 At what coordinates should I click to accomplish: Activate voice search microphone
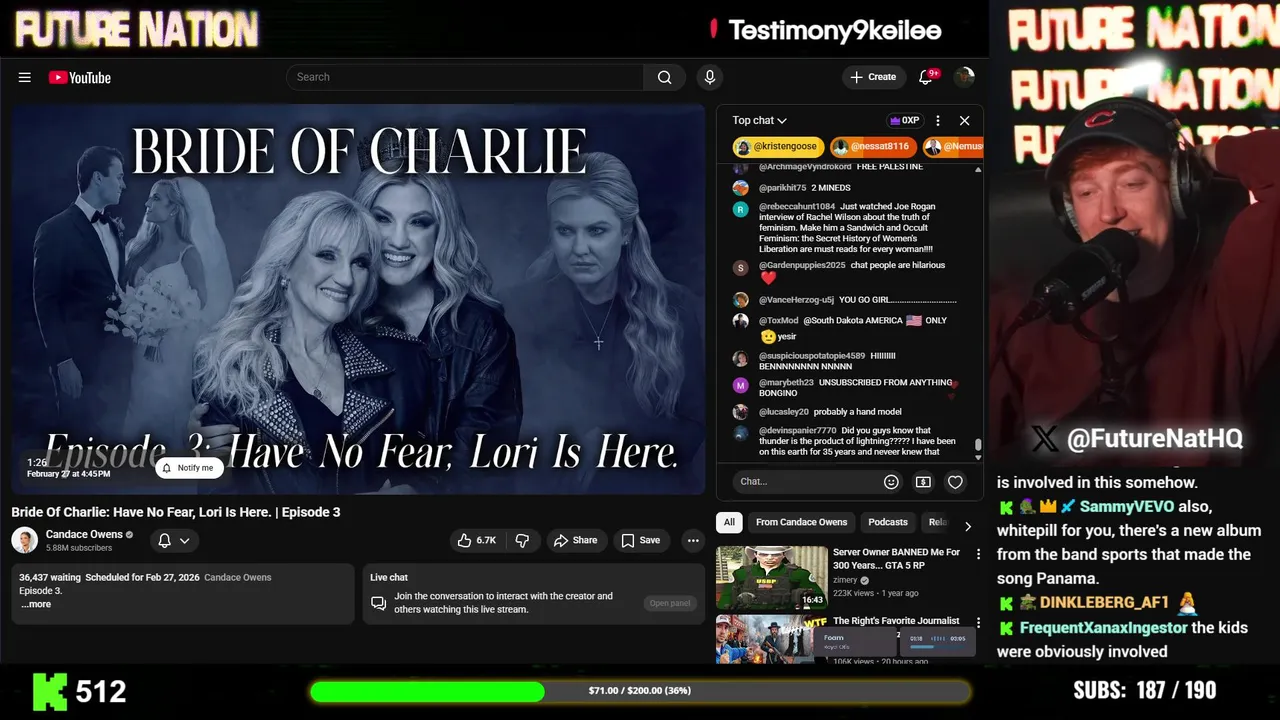click(710, 77)
